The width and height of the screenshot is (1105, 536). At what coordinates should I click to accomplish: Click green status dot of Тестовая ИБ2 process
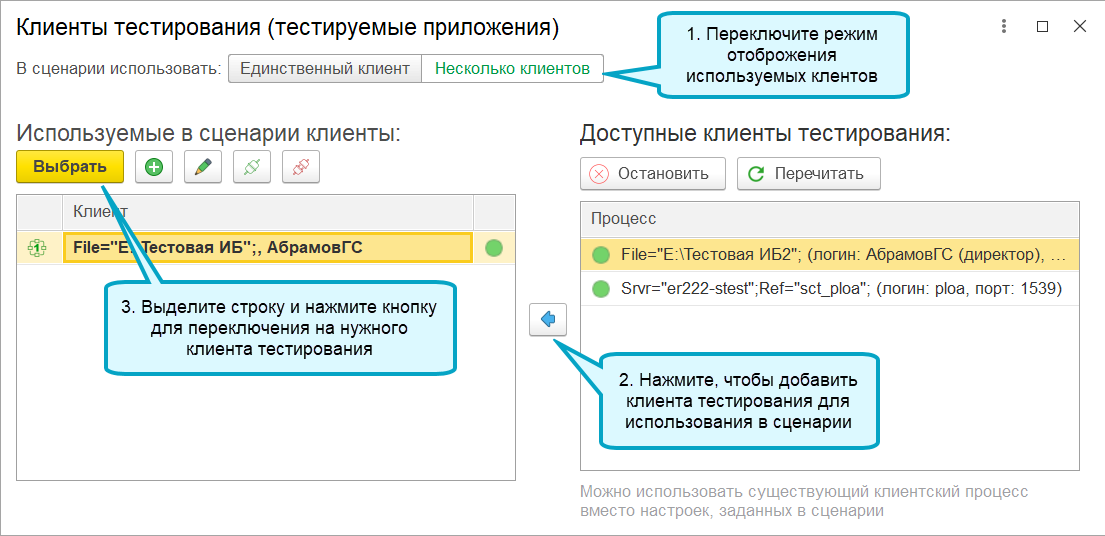pyautogui.click(x=600, y=255)
